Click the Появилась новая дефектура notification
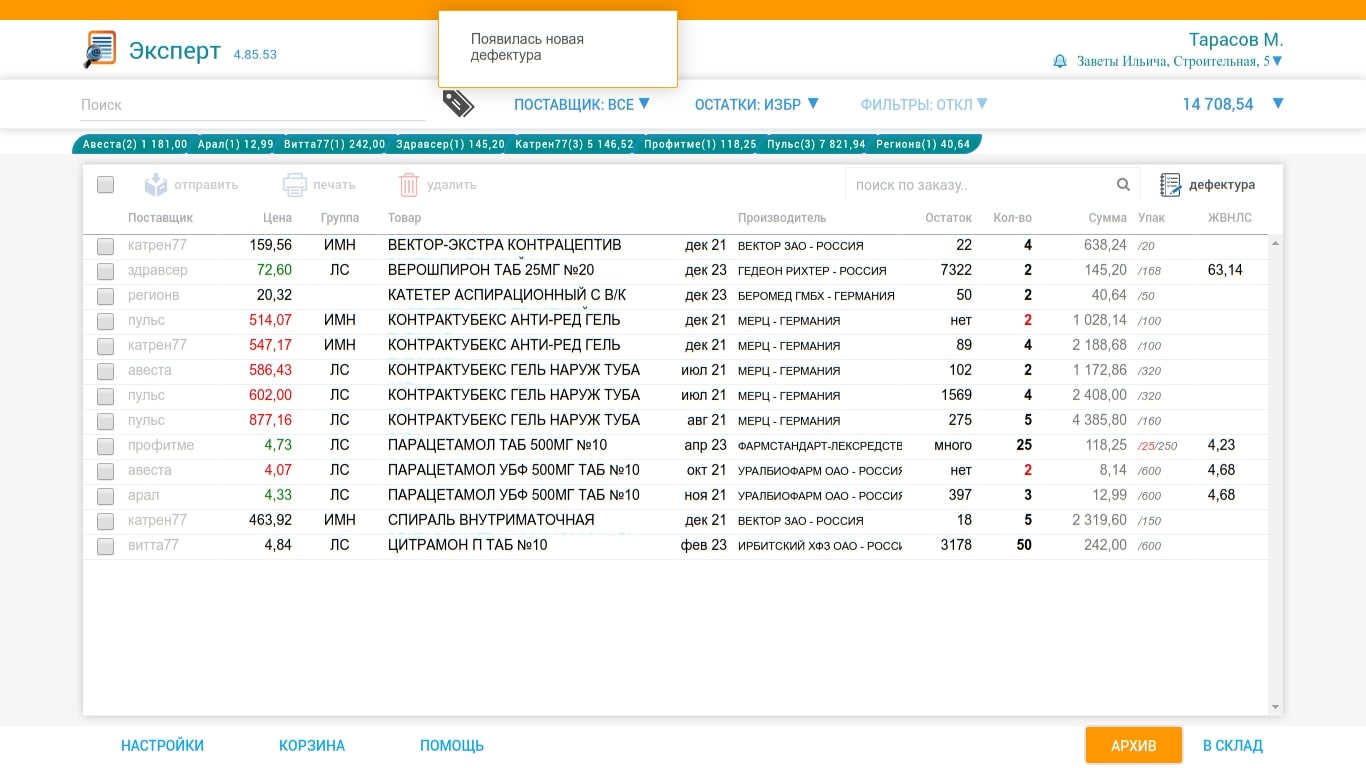 pos(558,48)
